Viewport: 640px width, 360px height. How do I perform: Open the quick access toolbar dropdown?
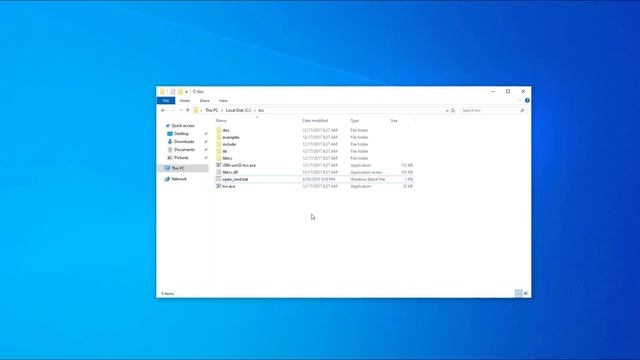[187, 91]
